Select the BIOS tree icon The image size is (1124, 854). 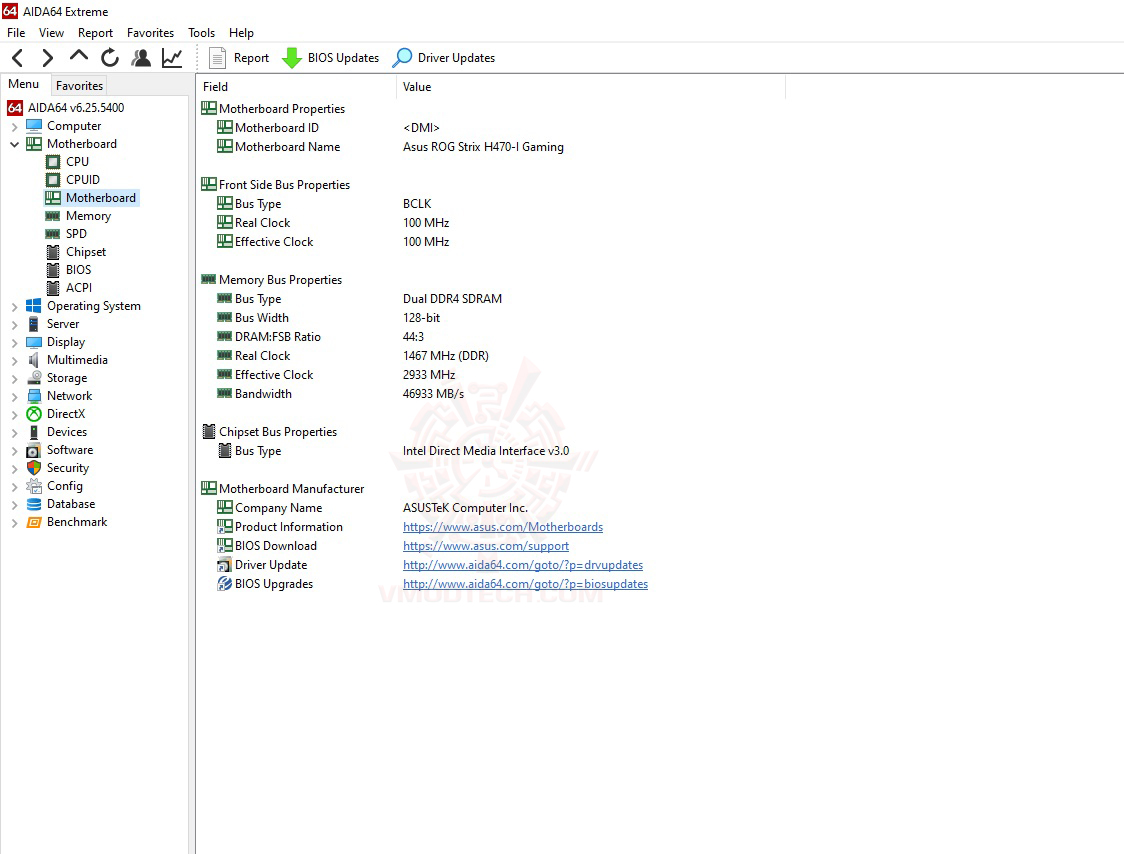53,270
